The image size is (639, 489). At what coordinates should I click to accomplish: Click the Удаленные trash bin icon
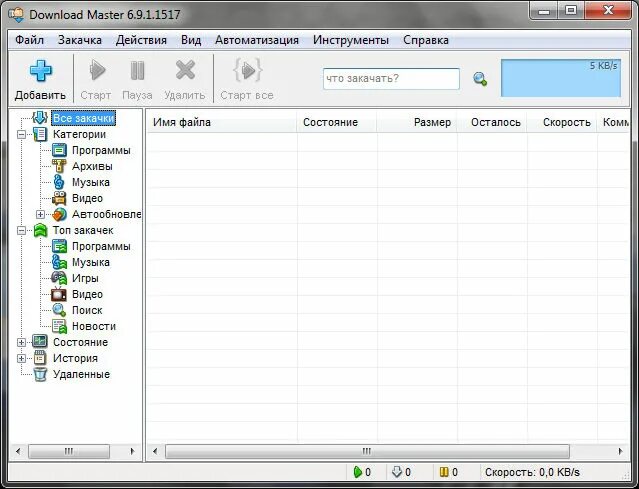click(x=40, y=374)
